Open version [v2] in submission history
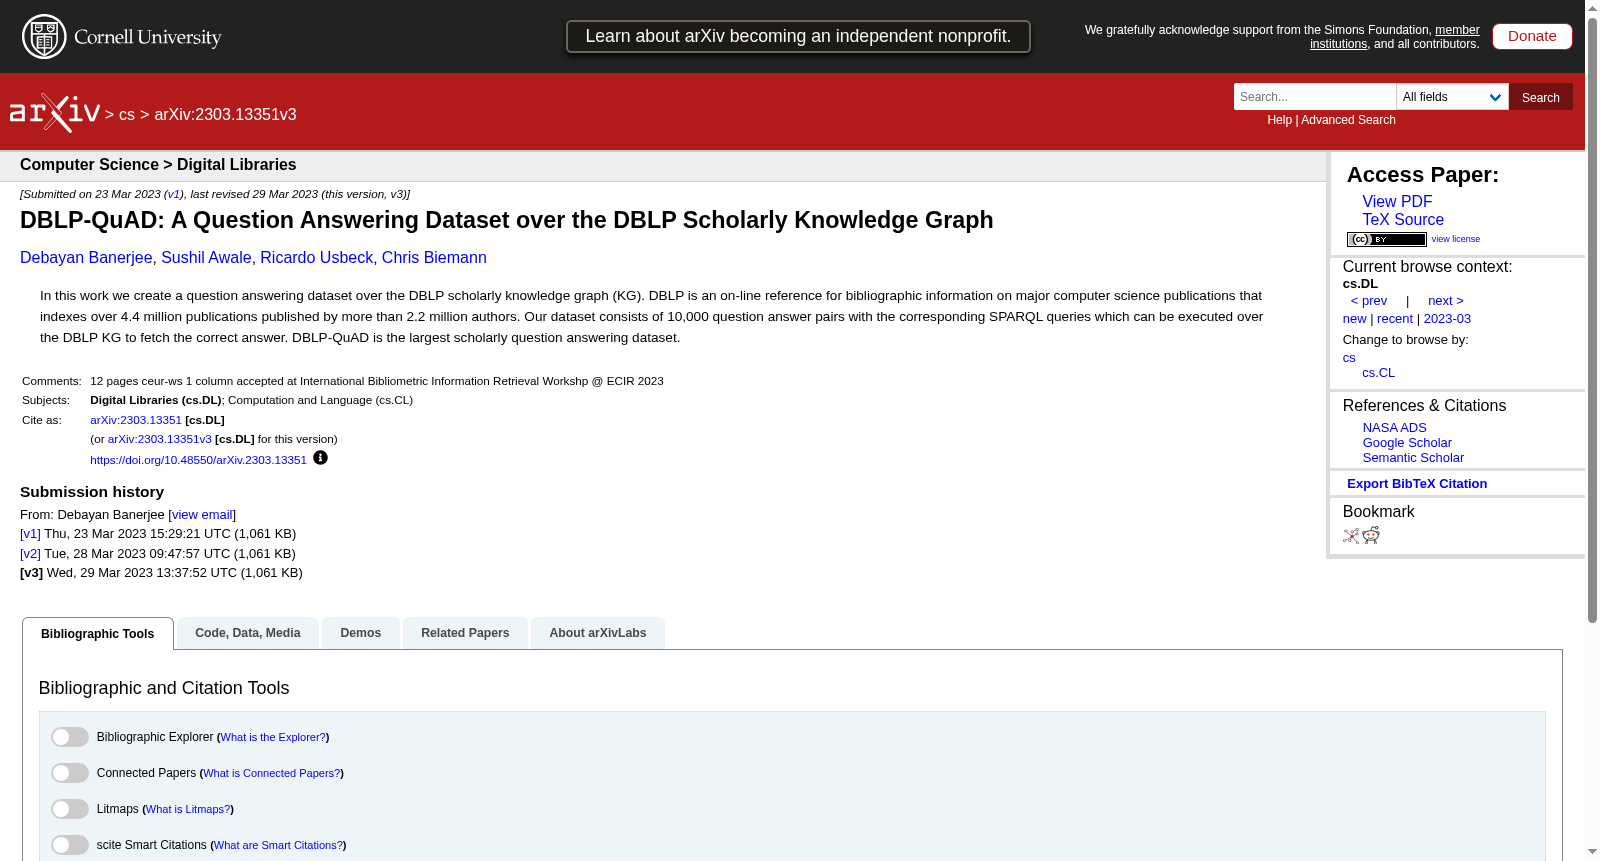This screenshot has width=1600, height=861. 30,554
